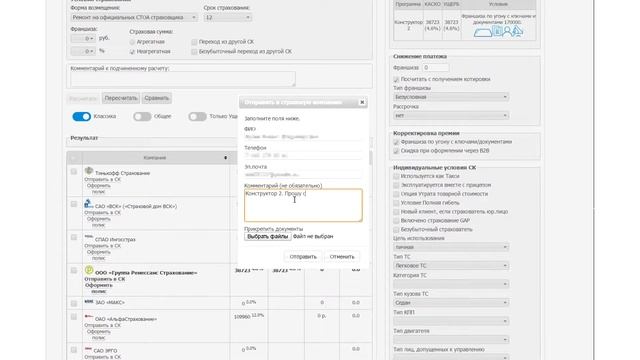Click the dialog comment text area
Viewport: 640px width, 360px height.
(x=303, y=205)
